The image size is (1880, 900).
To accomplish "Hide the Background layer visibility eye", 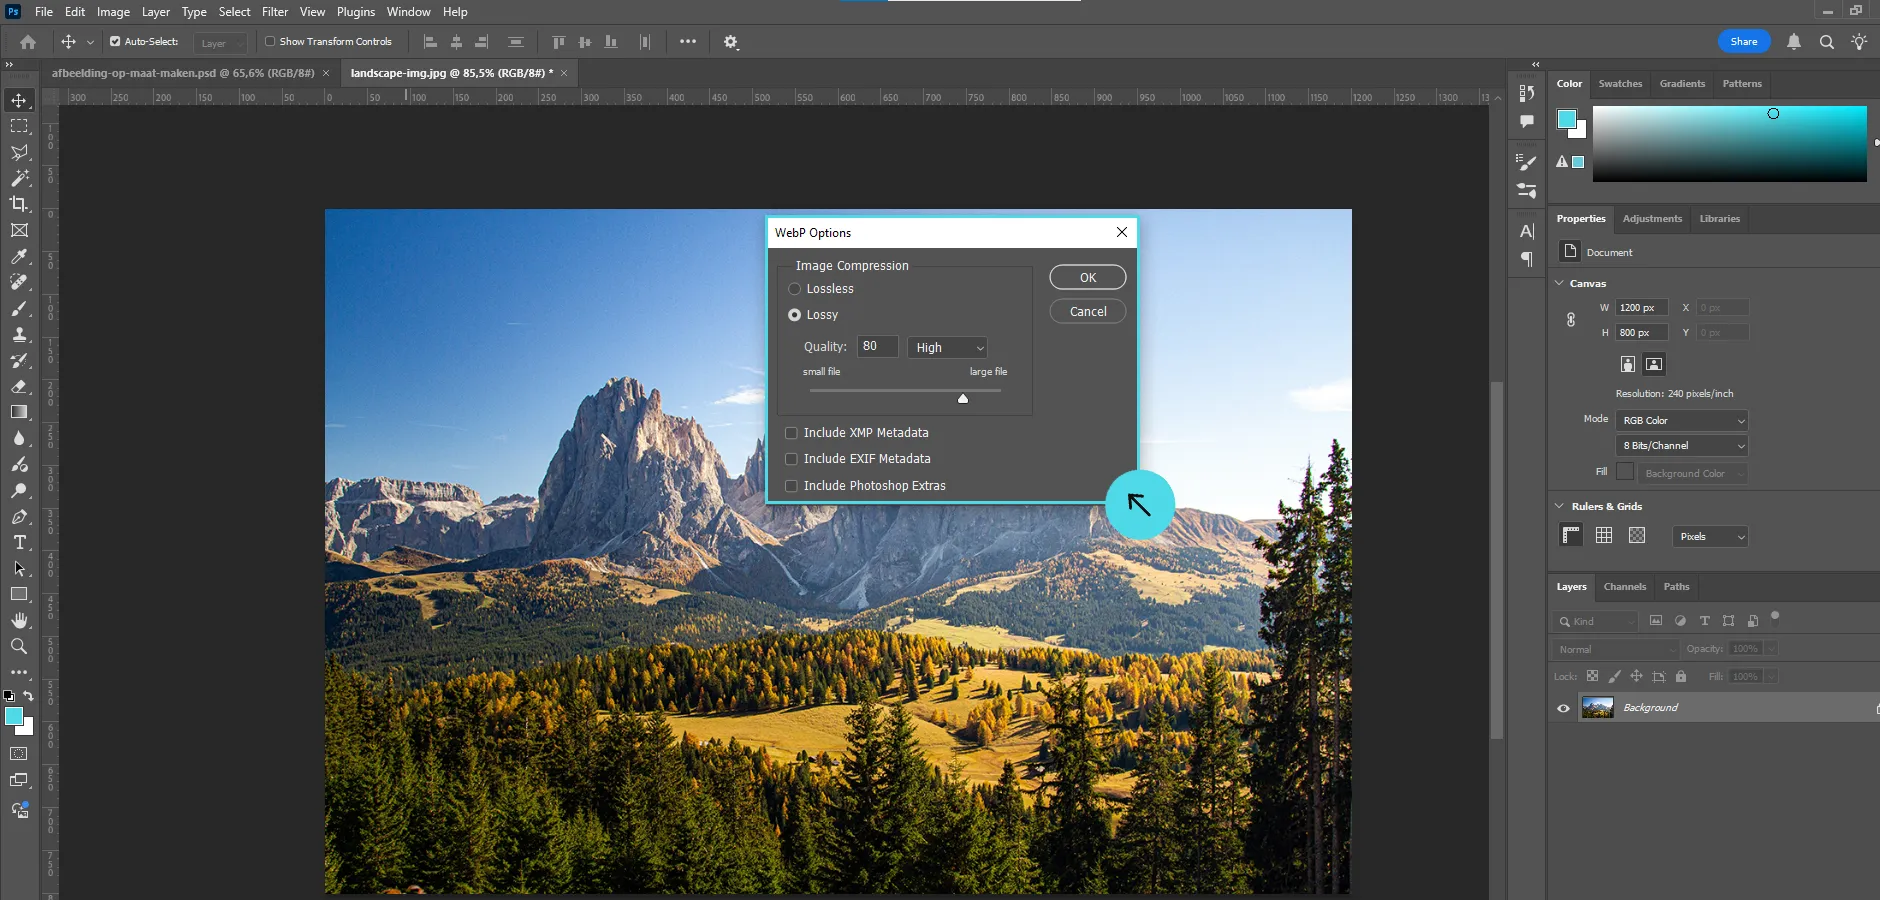I will pos(1563,708).
